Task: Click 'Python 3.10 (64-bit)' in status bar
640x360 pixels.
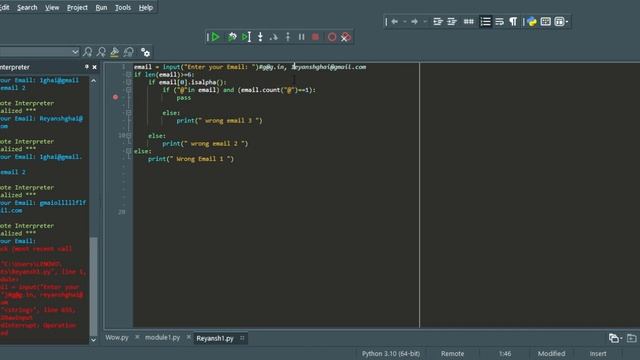Action: coord(391,353)
